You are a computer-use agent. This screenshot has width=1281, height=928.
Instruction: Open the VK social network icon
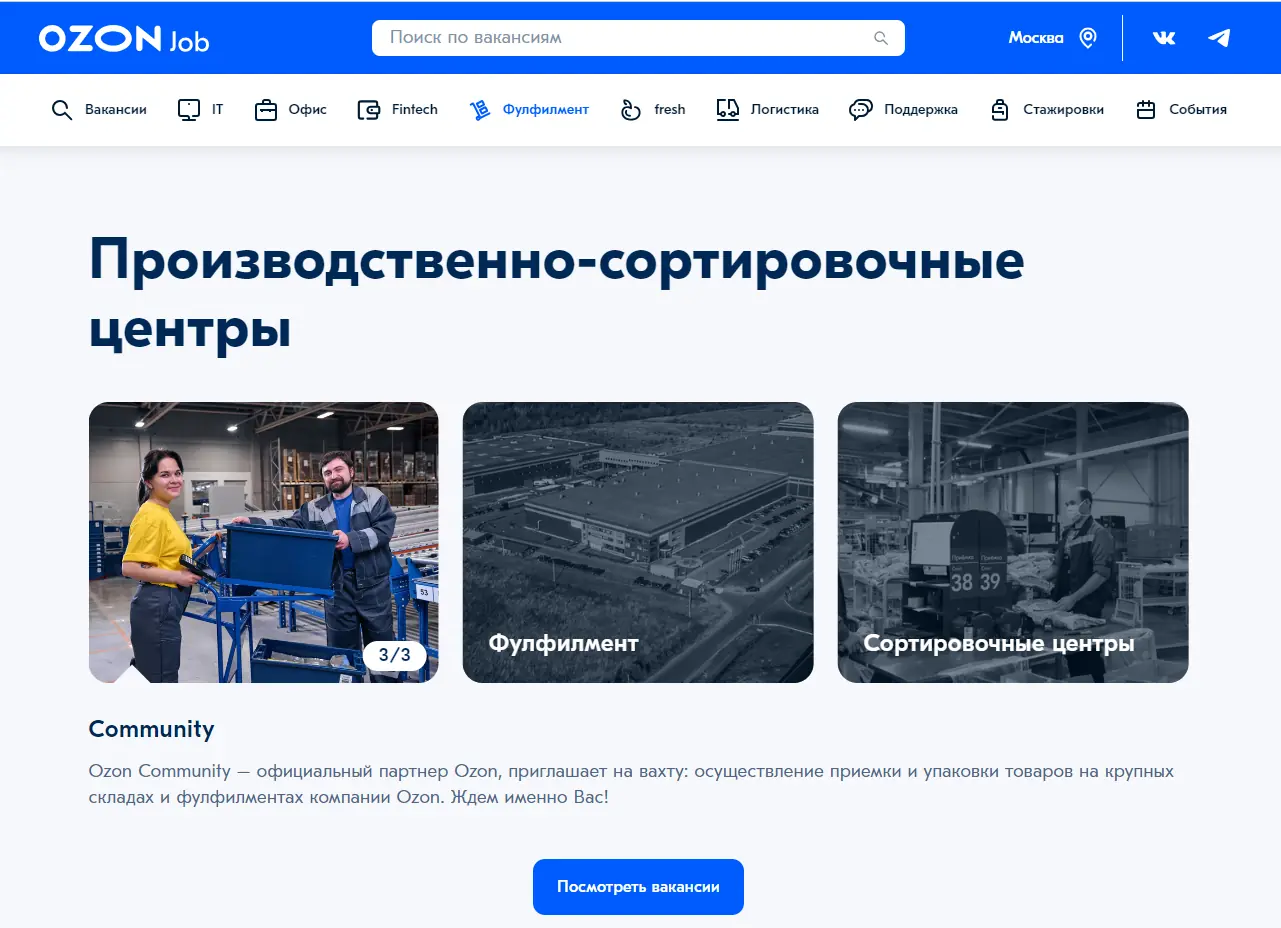click(1164, 38)
